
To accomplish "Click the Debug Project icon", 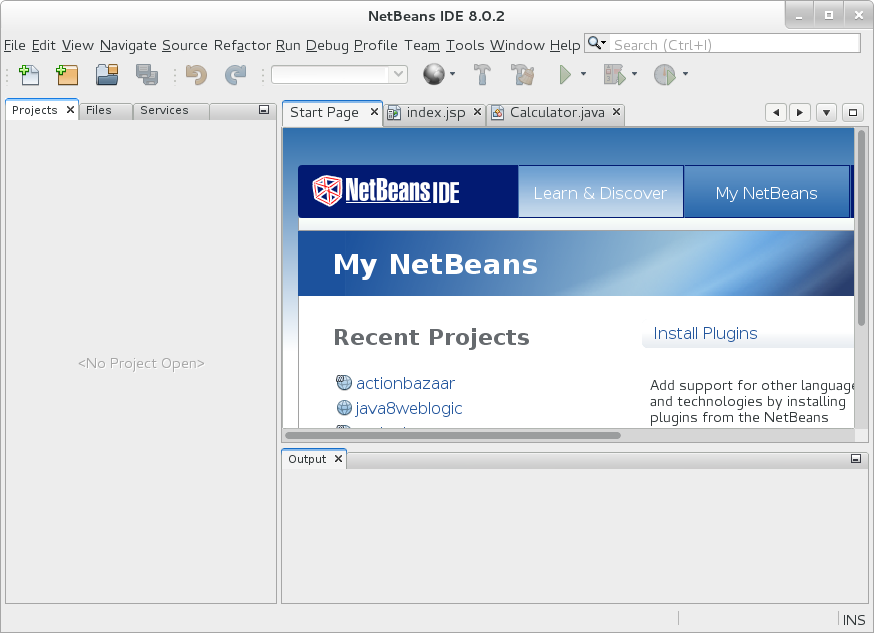I will (x=615, y=74).
